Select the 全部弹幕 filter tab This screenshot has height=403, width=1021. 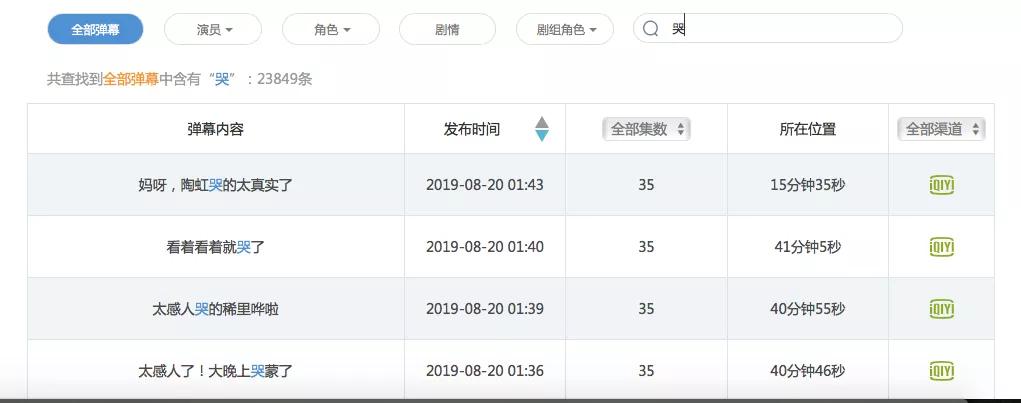pos(95,29)
